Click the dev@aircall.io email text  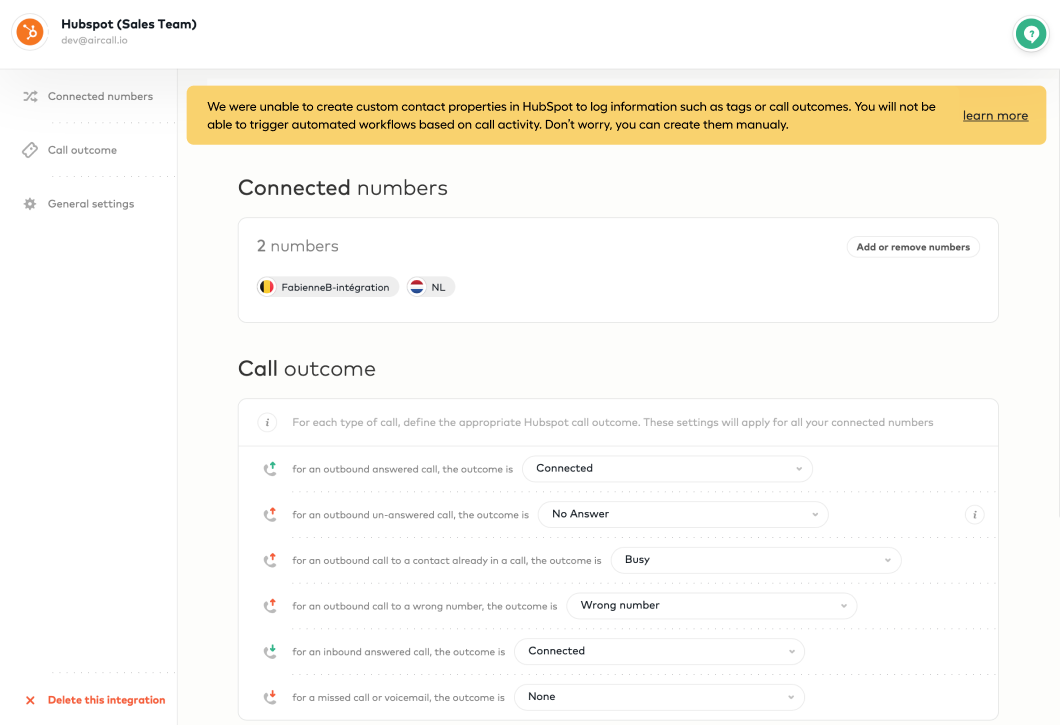[94, 41]
